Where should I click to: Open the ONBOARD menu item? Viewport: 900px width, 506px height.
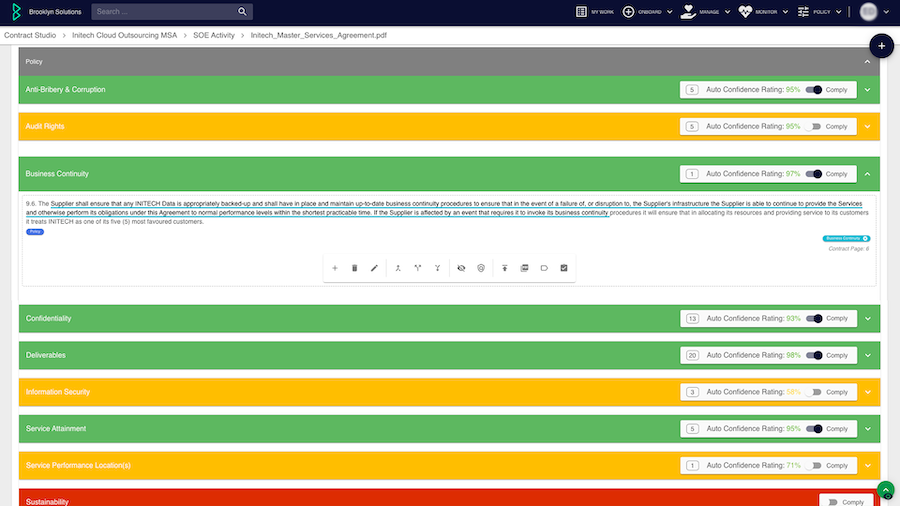click(650, 11)
